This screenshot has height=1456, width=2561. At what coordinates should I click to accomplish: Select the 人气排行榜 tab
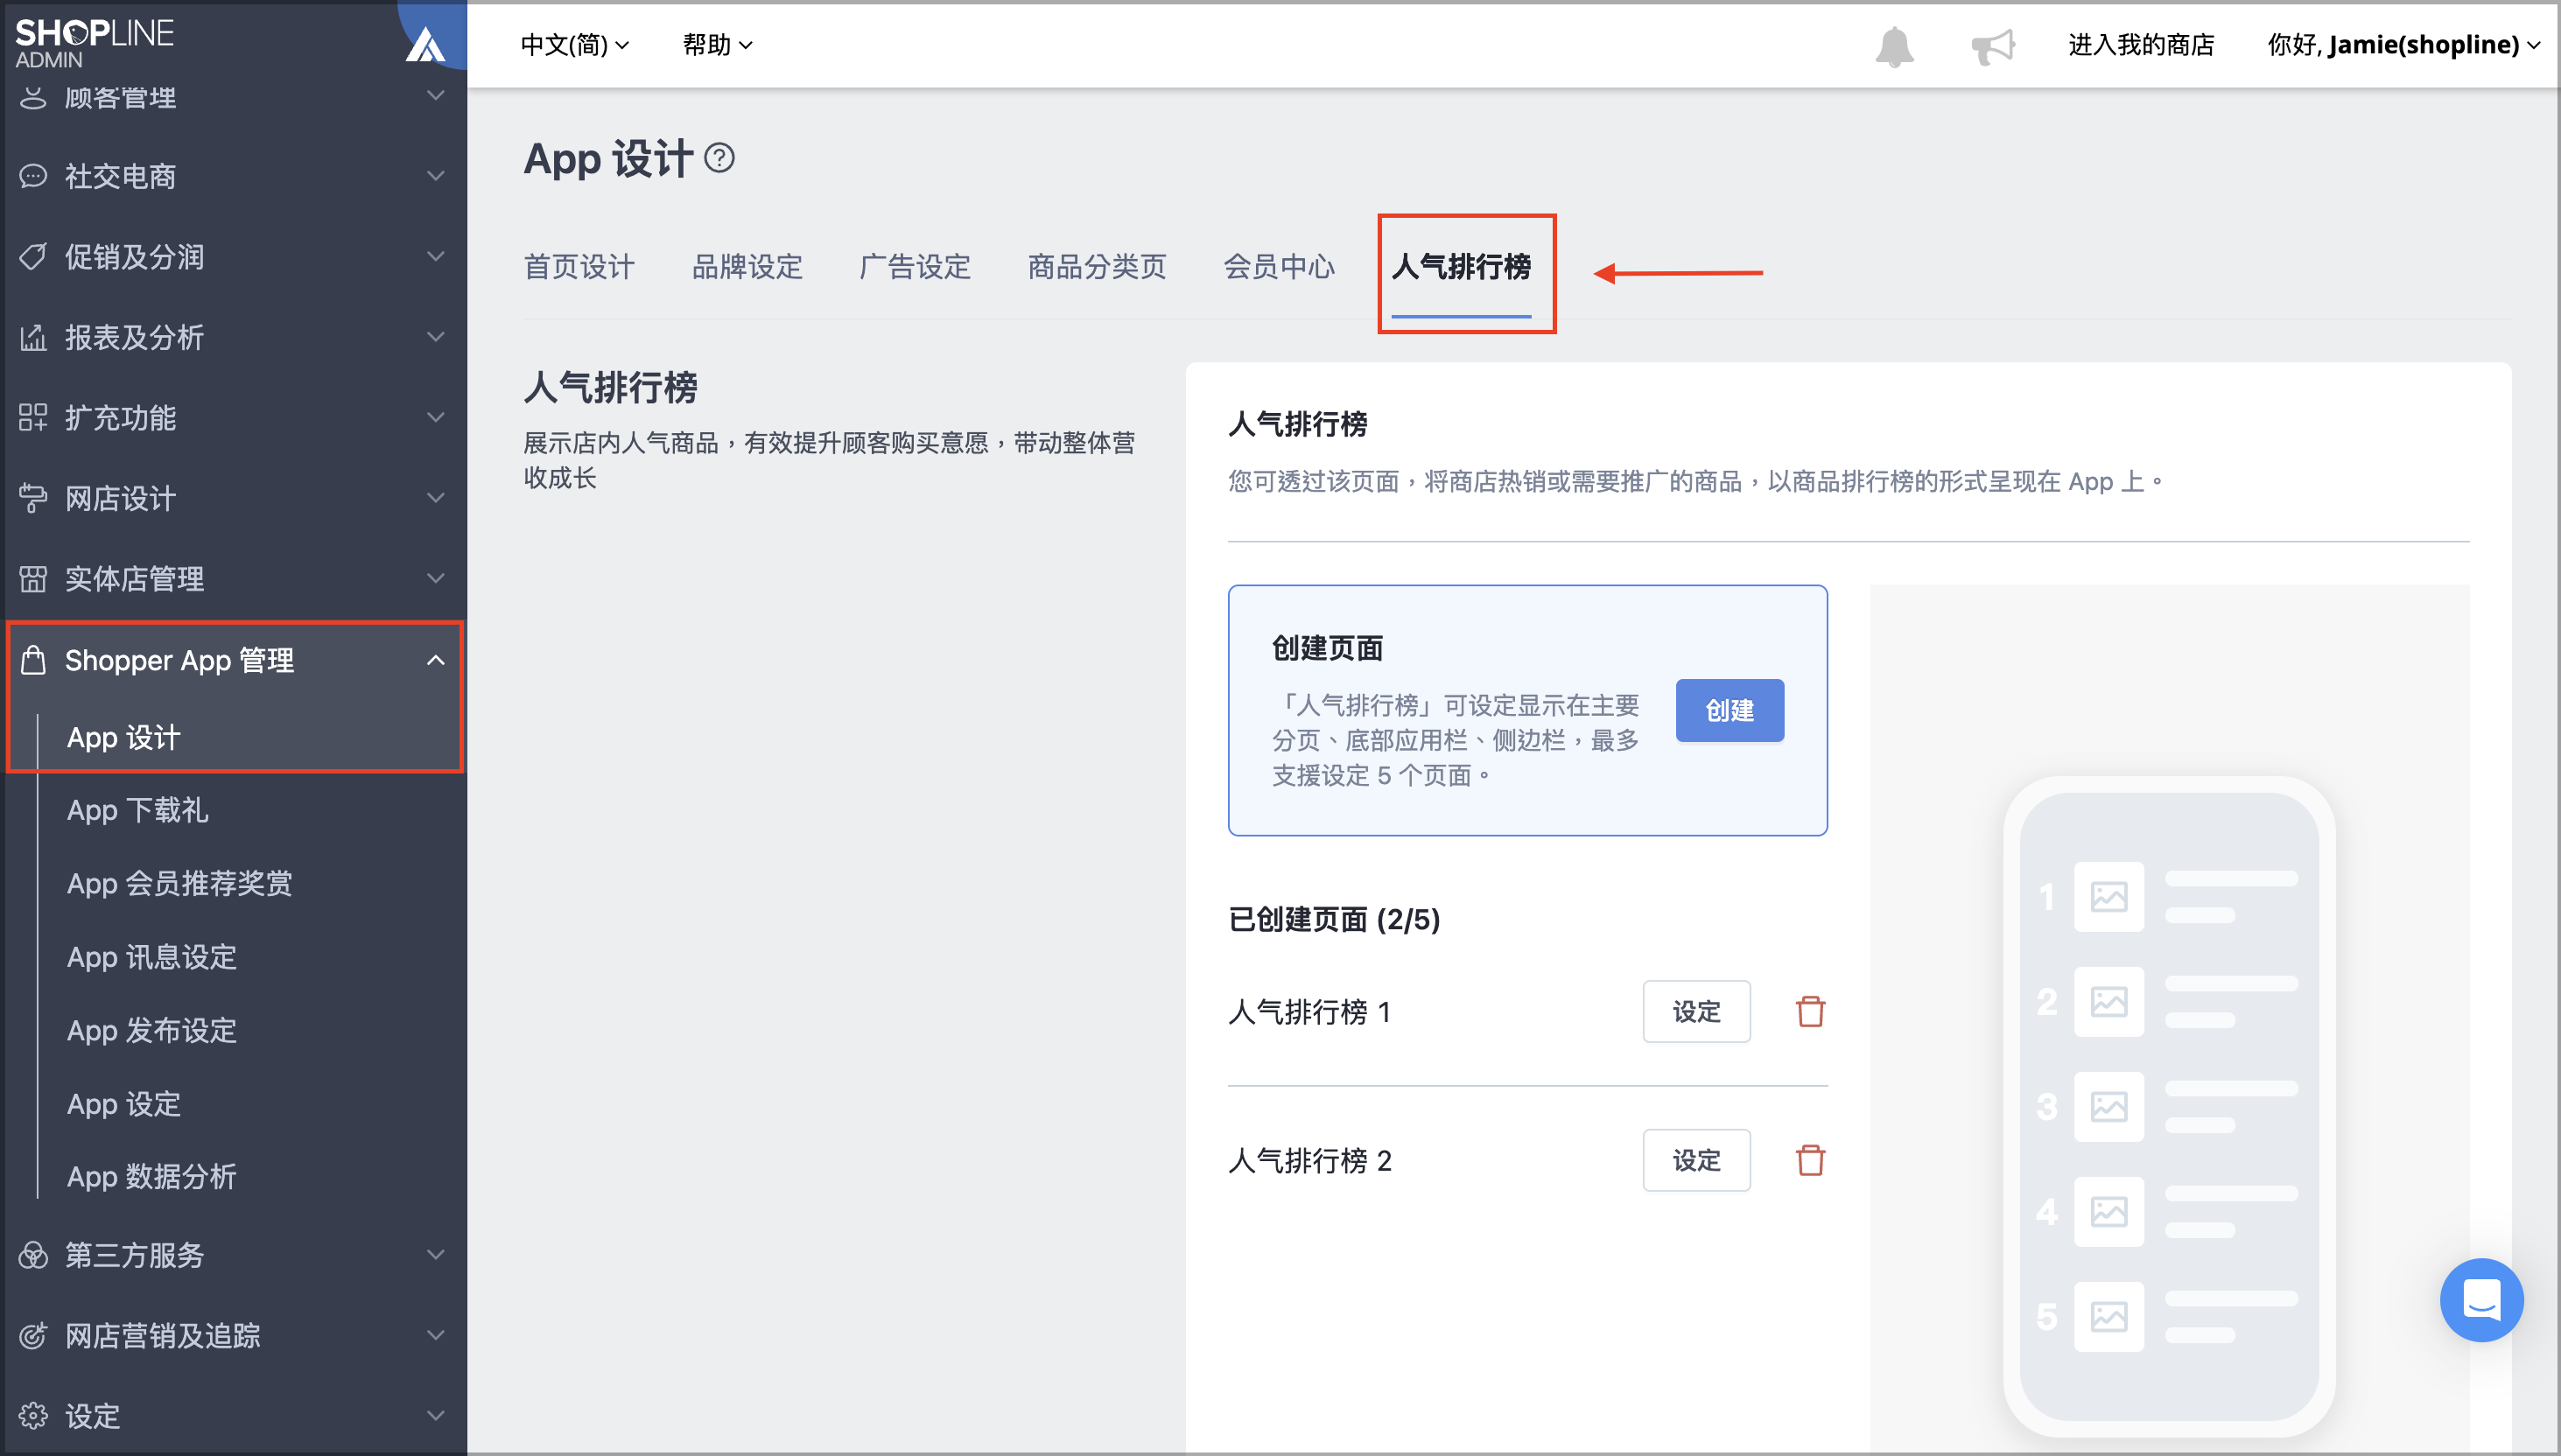pyautogui.click(x=1461, y=267)
